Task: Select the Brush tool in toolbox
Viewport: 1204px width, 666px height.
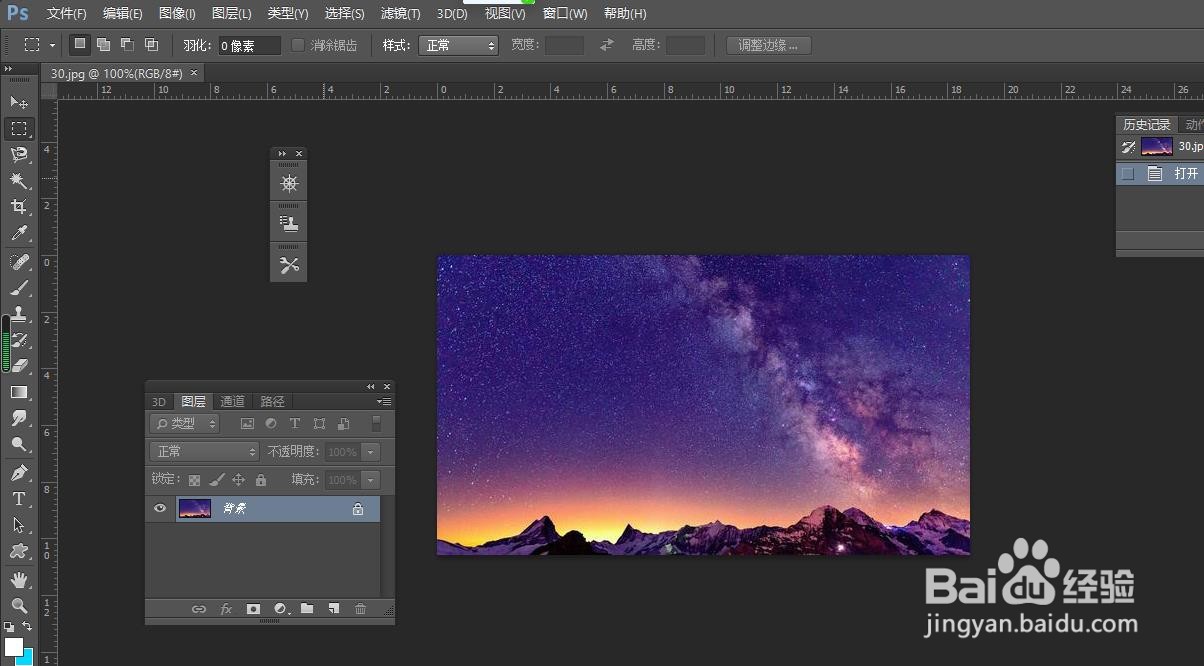Action: coord(19,288)
